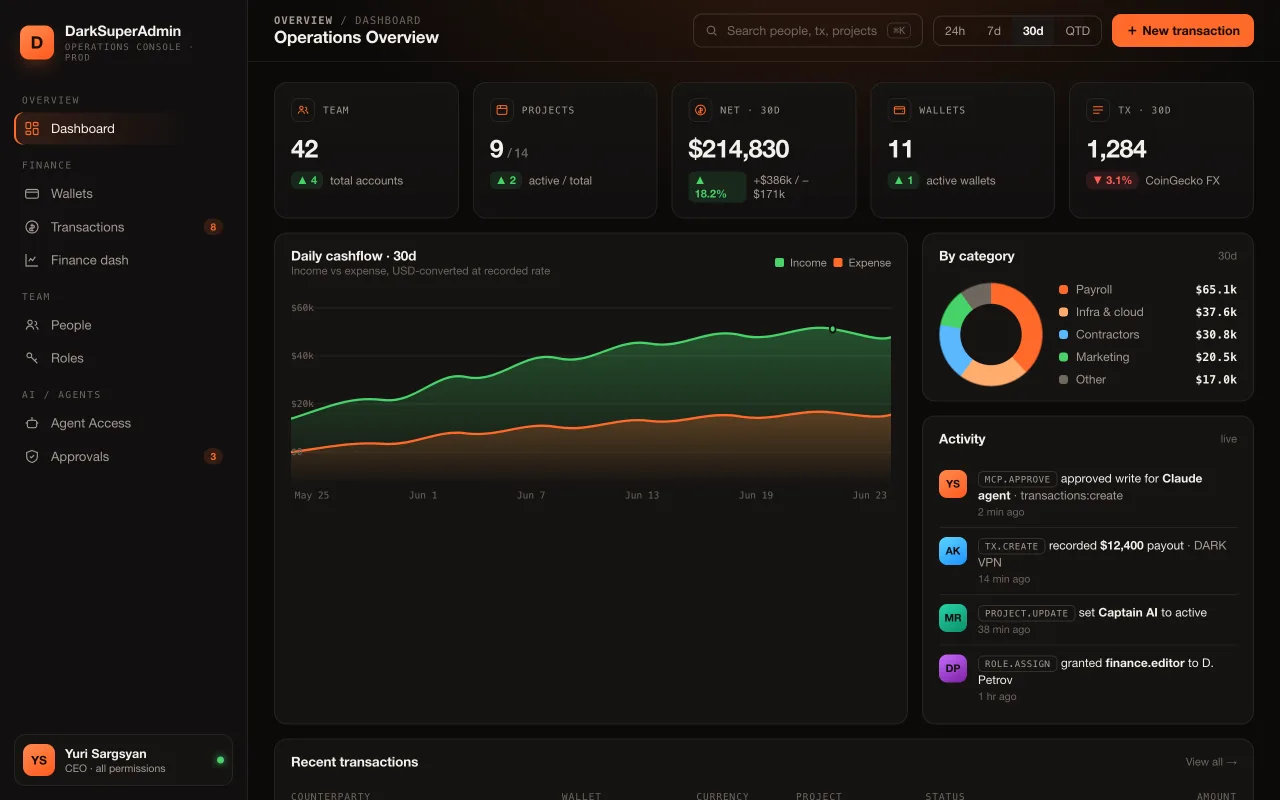Click the TX 30d card list icon

tap(1098, 110)
